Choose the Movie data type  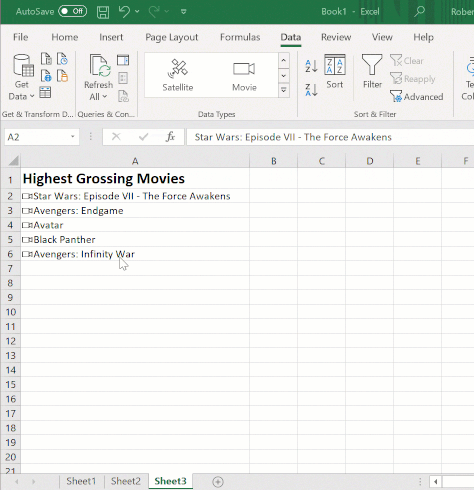(x=244, y=75)
